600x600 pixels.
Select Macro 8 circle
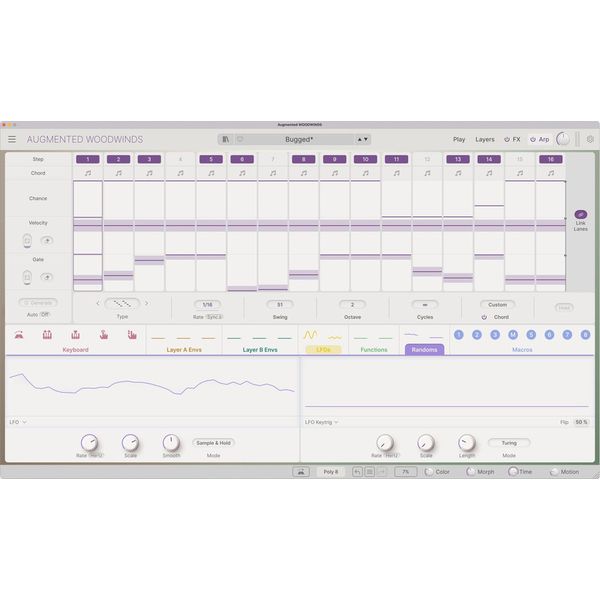tap(585, 335)
